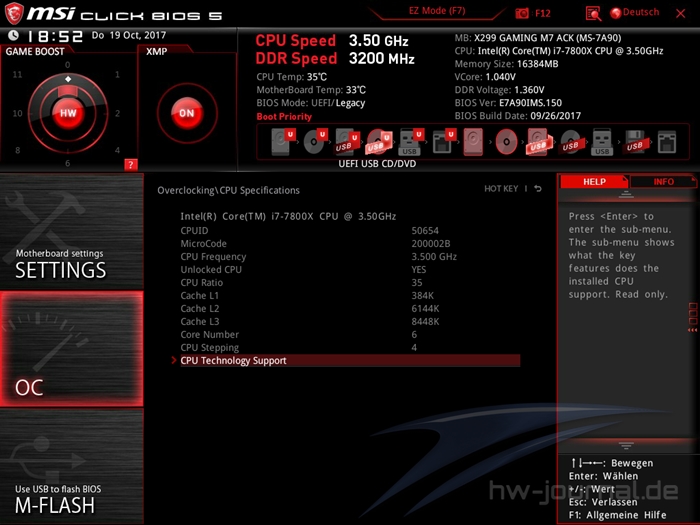Select the legacy USB key boot icon
The height and width of the screenshot is (525, 700).
(x=602, y=142)
